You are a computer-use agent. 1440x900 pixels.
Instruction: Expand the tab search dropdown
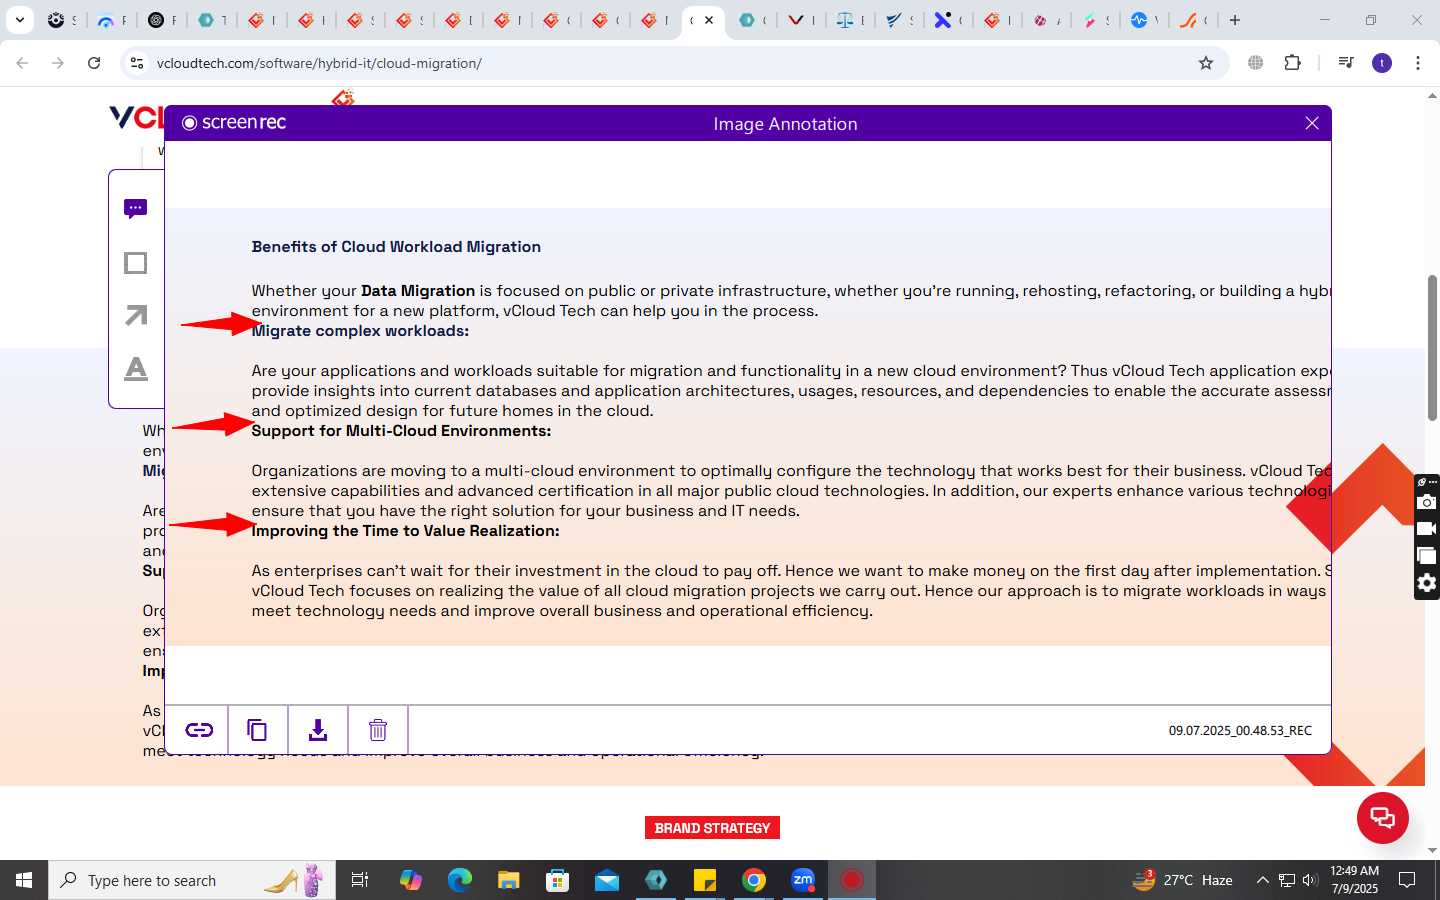pos(19,20)
